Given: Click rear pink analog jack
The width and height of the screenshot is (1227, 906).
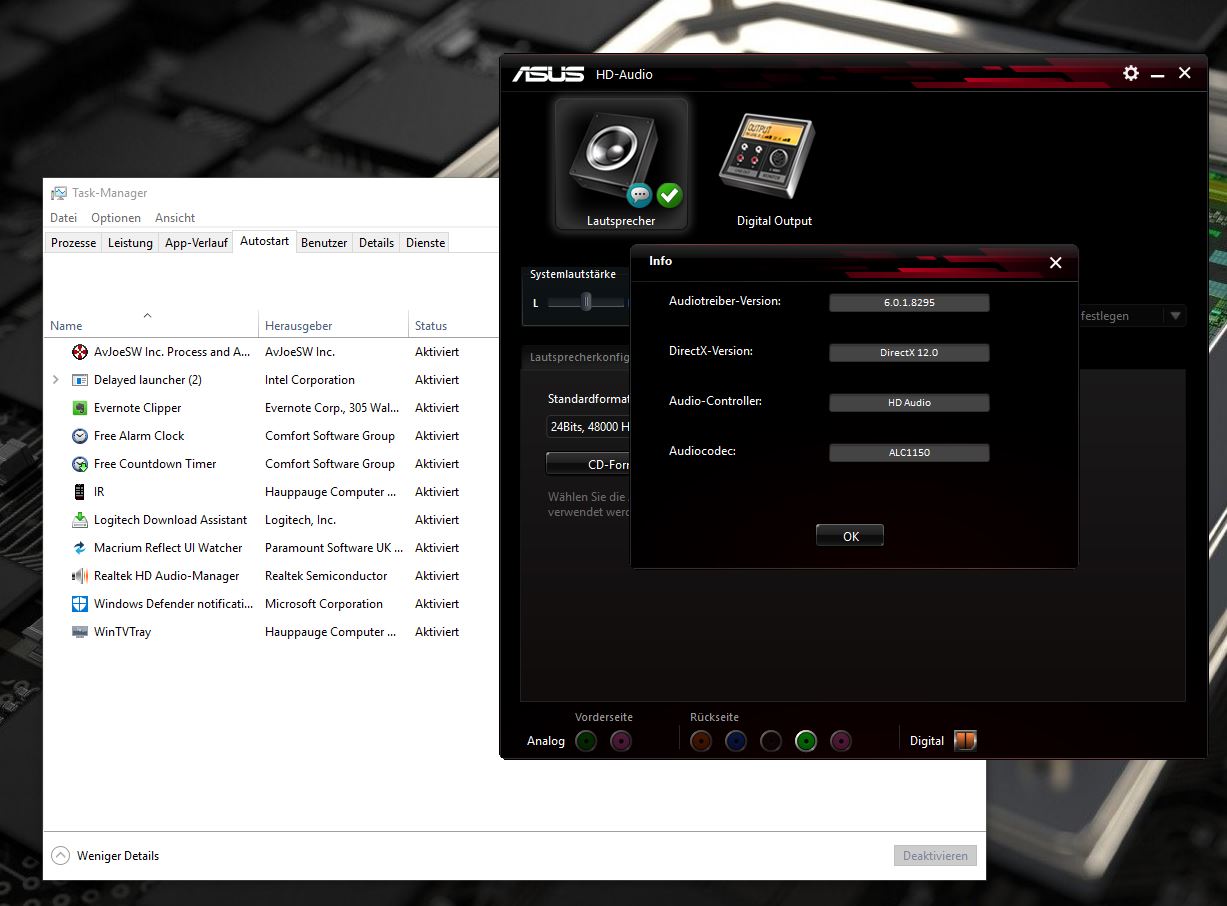Looking at the screenshot, I should tap(841, 741).
